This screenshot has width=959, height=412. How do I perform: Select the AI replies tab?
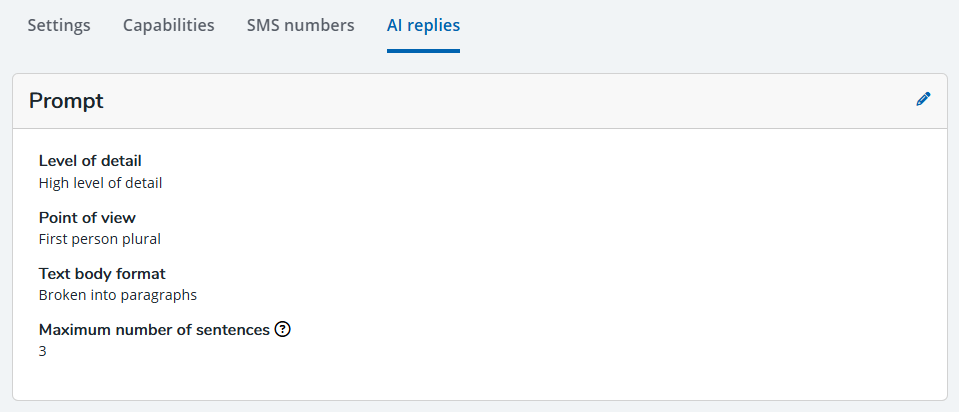(423, 25)
